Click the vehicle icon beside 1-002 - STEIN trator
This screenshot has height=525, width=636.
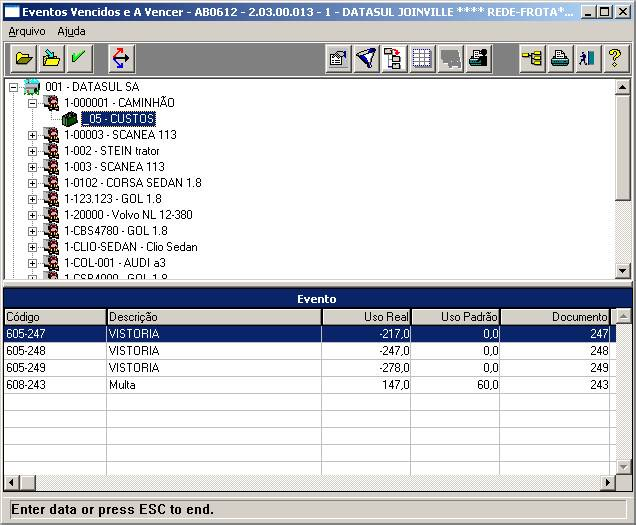pyautogui.click(x=51, y=151)
